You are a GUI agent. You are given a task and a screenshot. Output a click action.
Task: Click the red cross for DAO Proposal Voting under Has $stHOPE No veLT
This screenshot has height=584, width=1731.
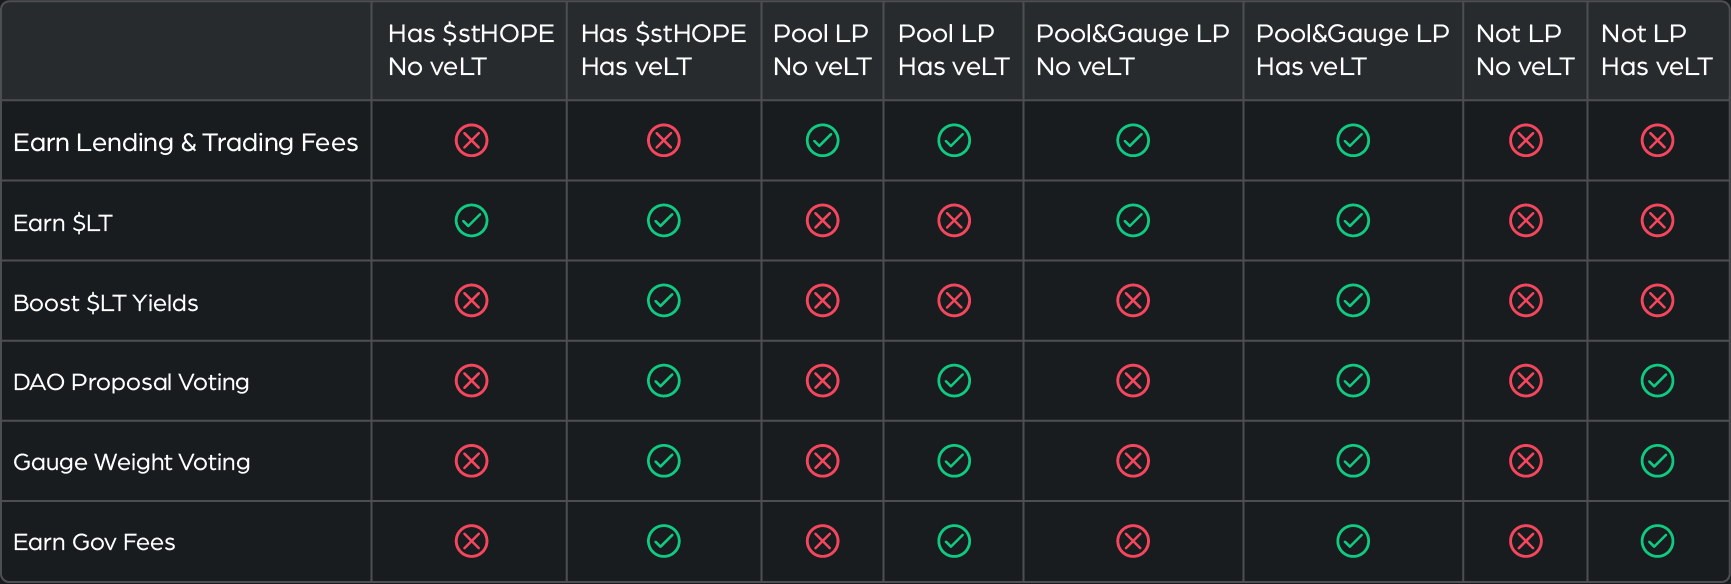click(472, 381)
